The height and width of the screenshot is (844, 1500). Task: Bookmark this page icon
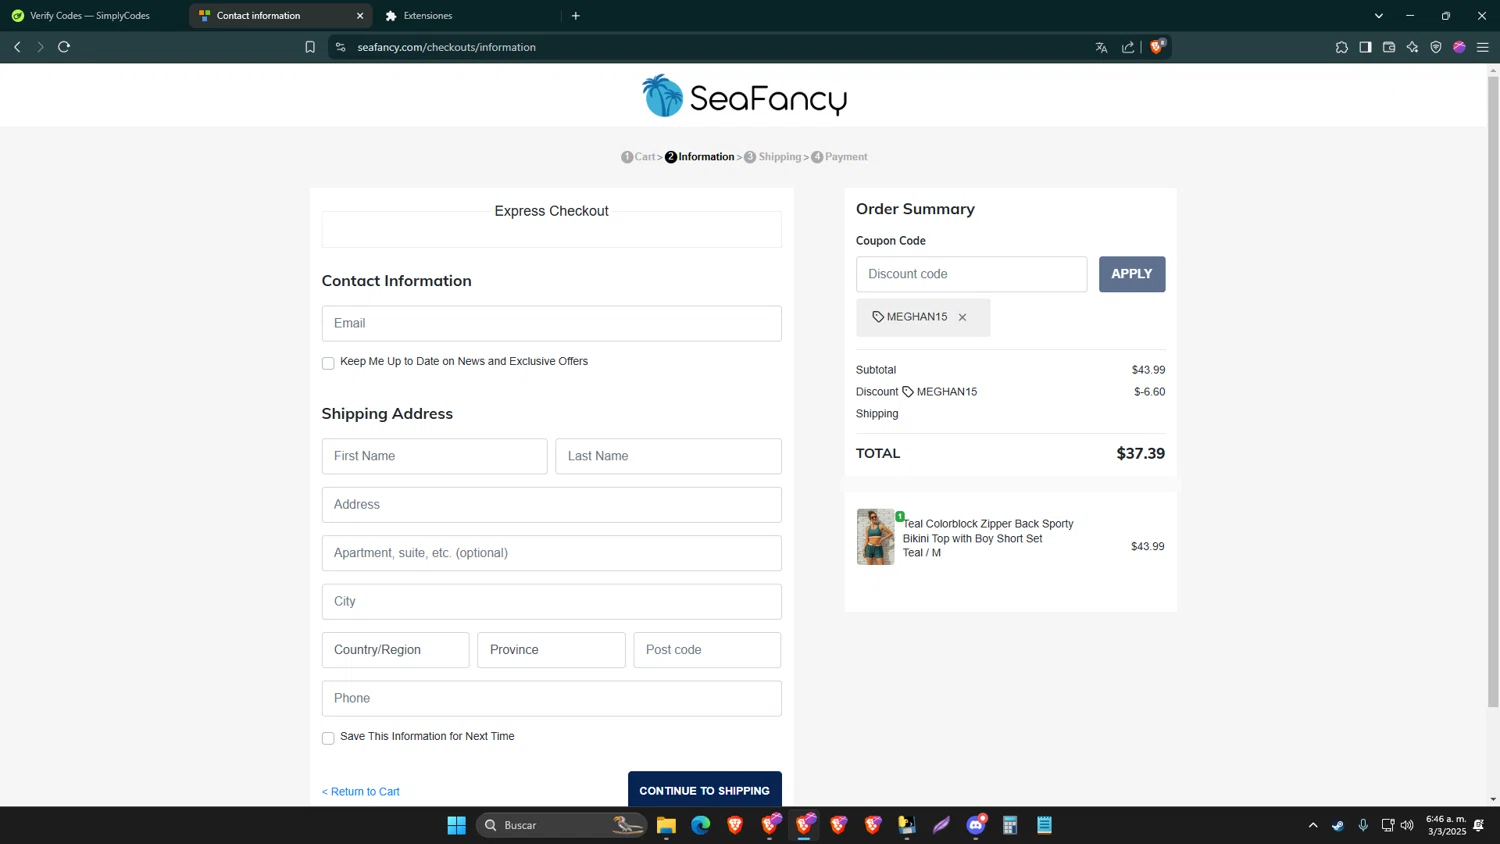[x=310, y=47]
